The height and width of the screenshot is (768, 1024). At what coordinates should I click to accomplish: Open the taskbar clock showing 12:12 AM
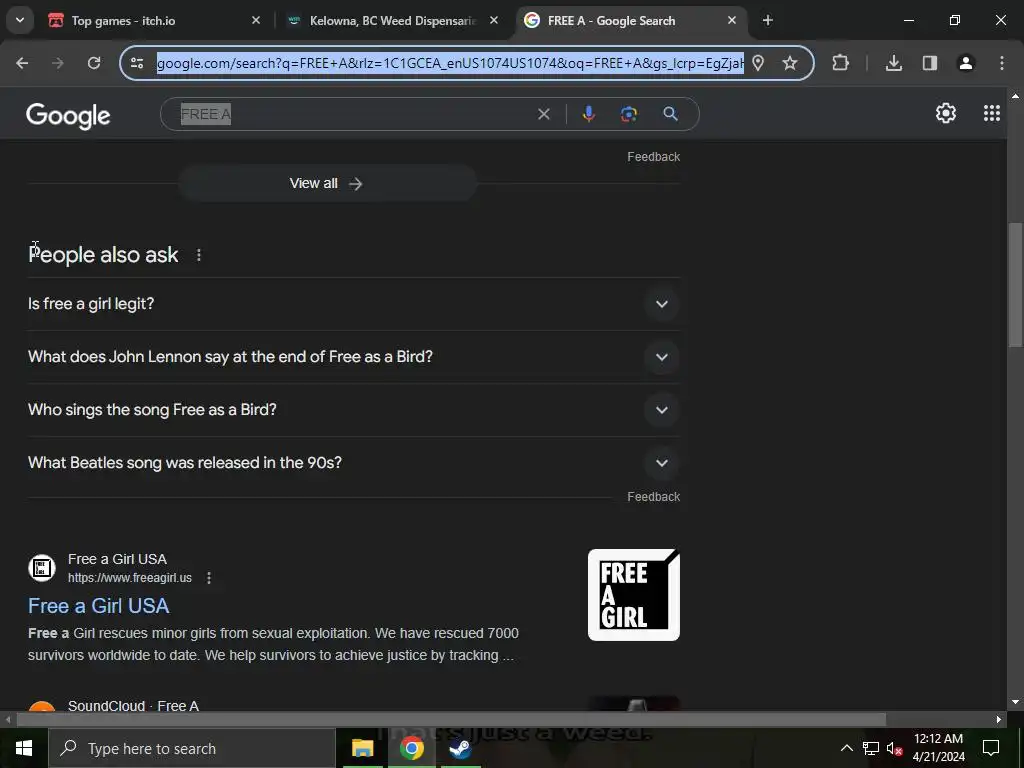tap(938, 748)
